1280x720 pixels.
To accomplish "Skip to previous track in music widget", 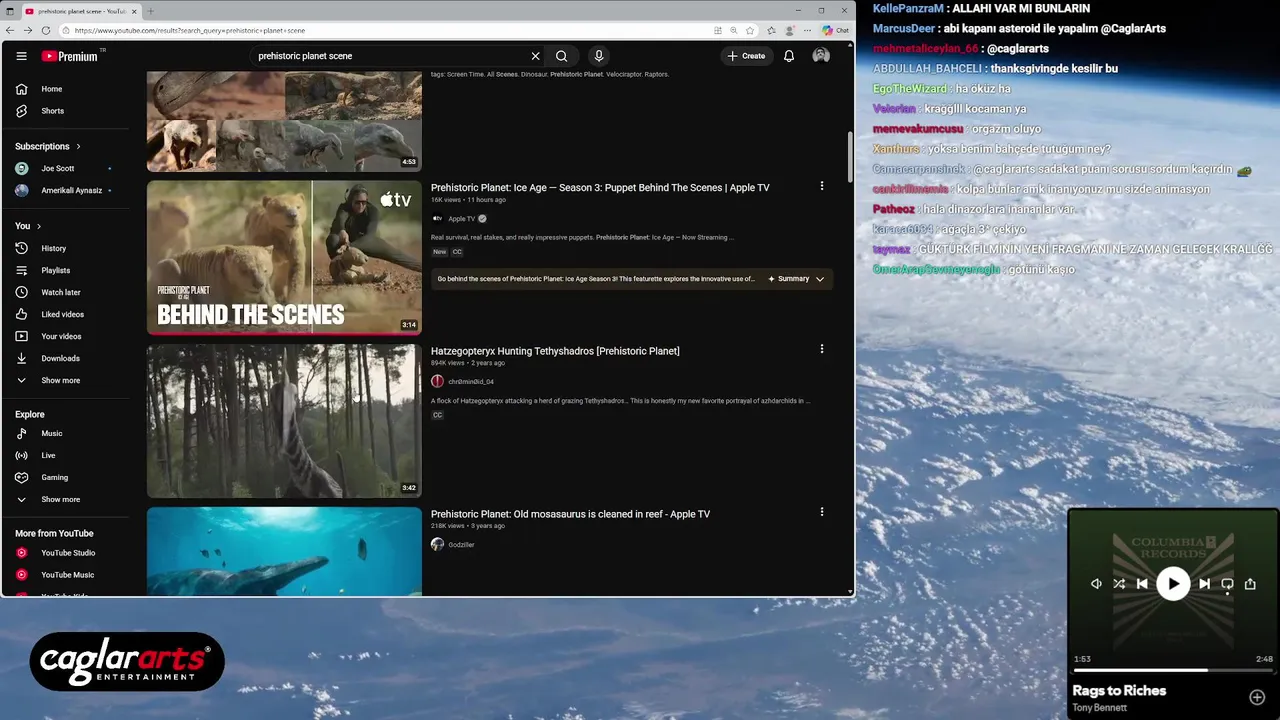I will point(1142,584).
